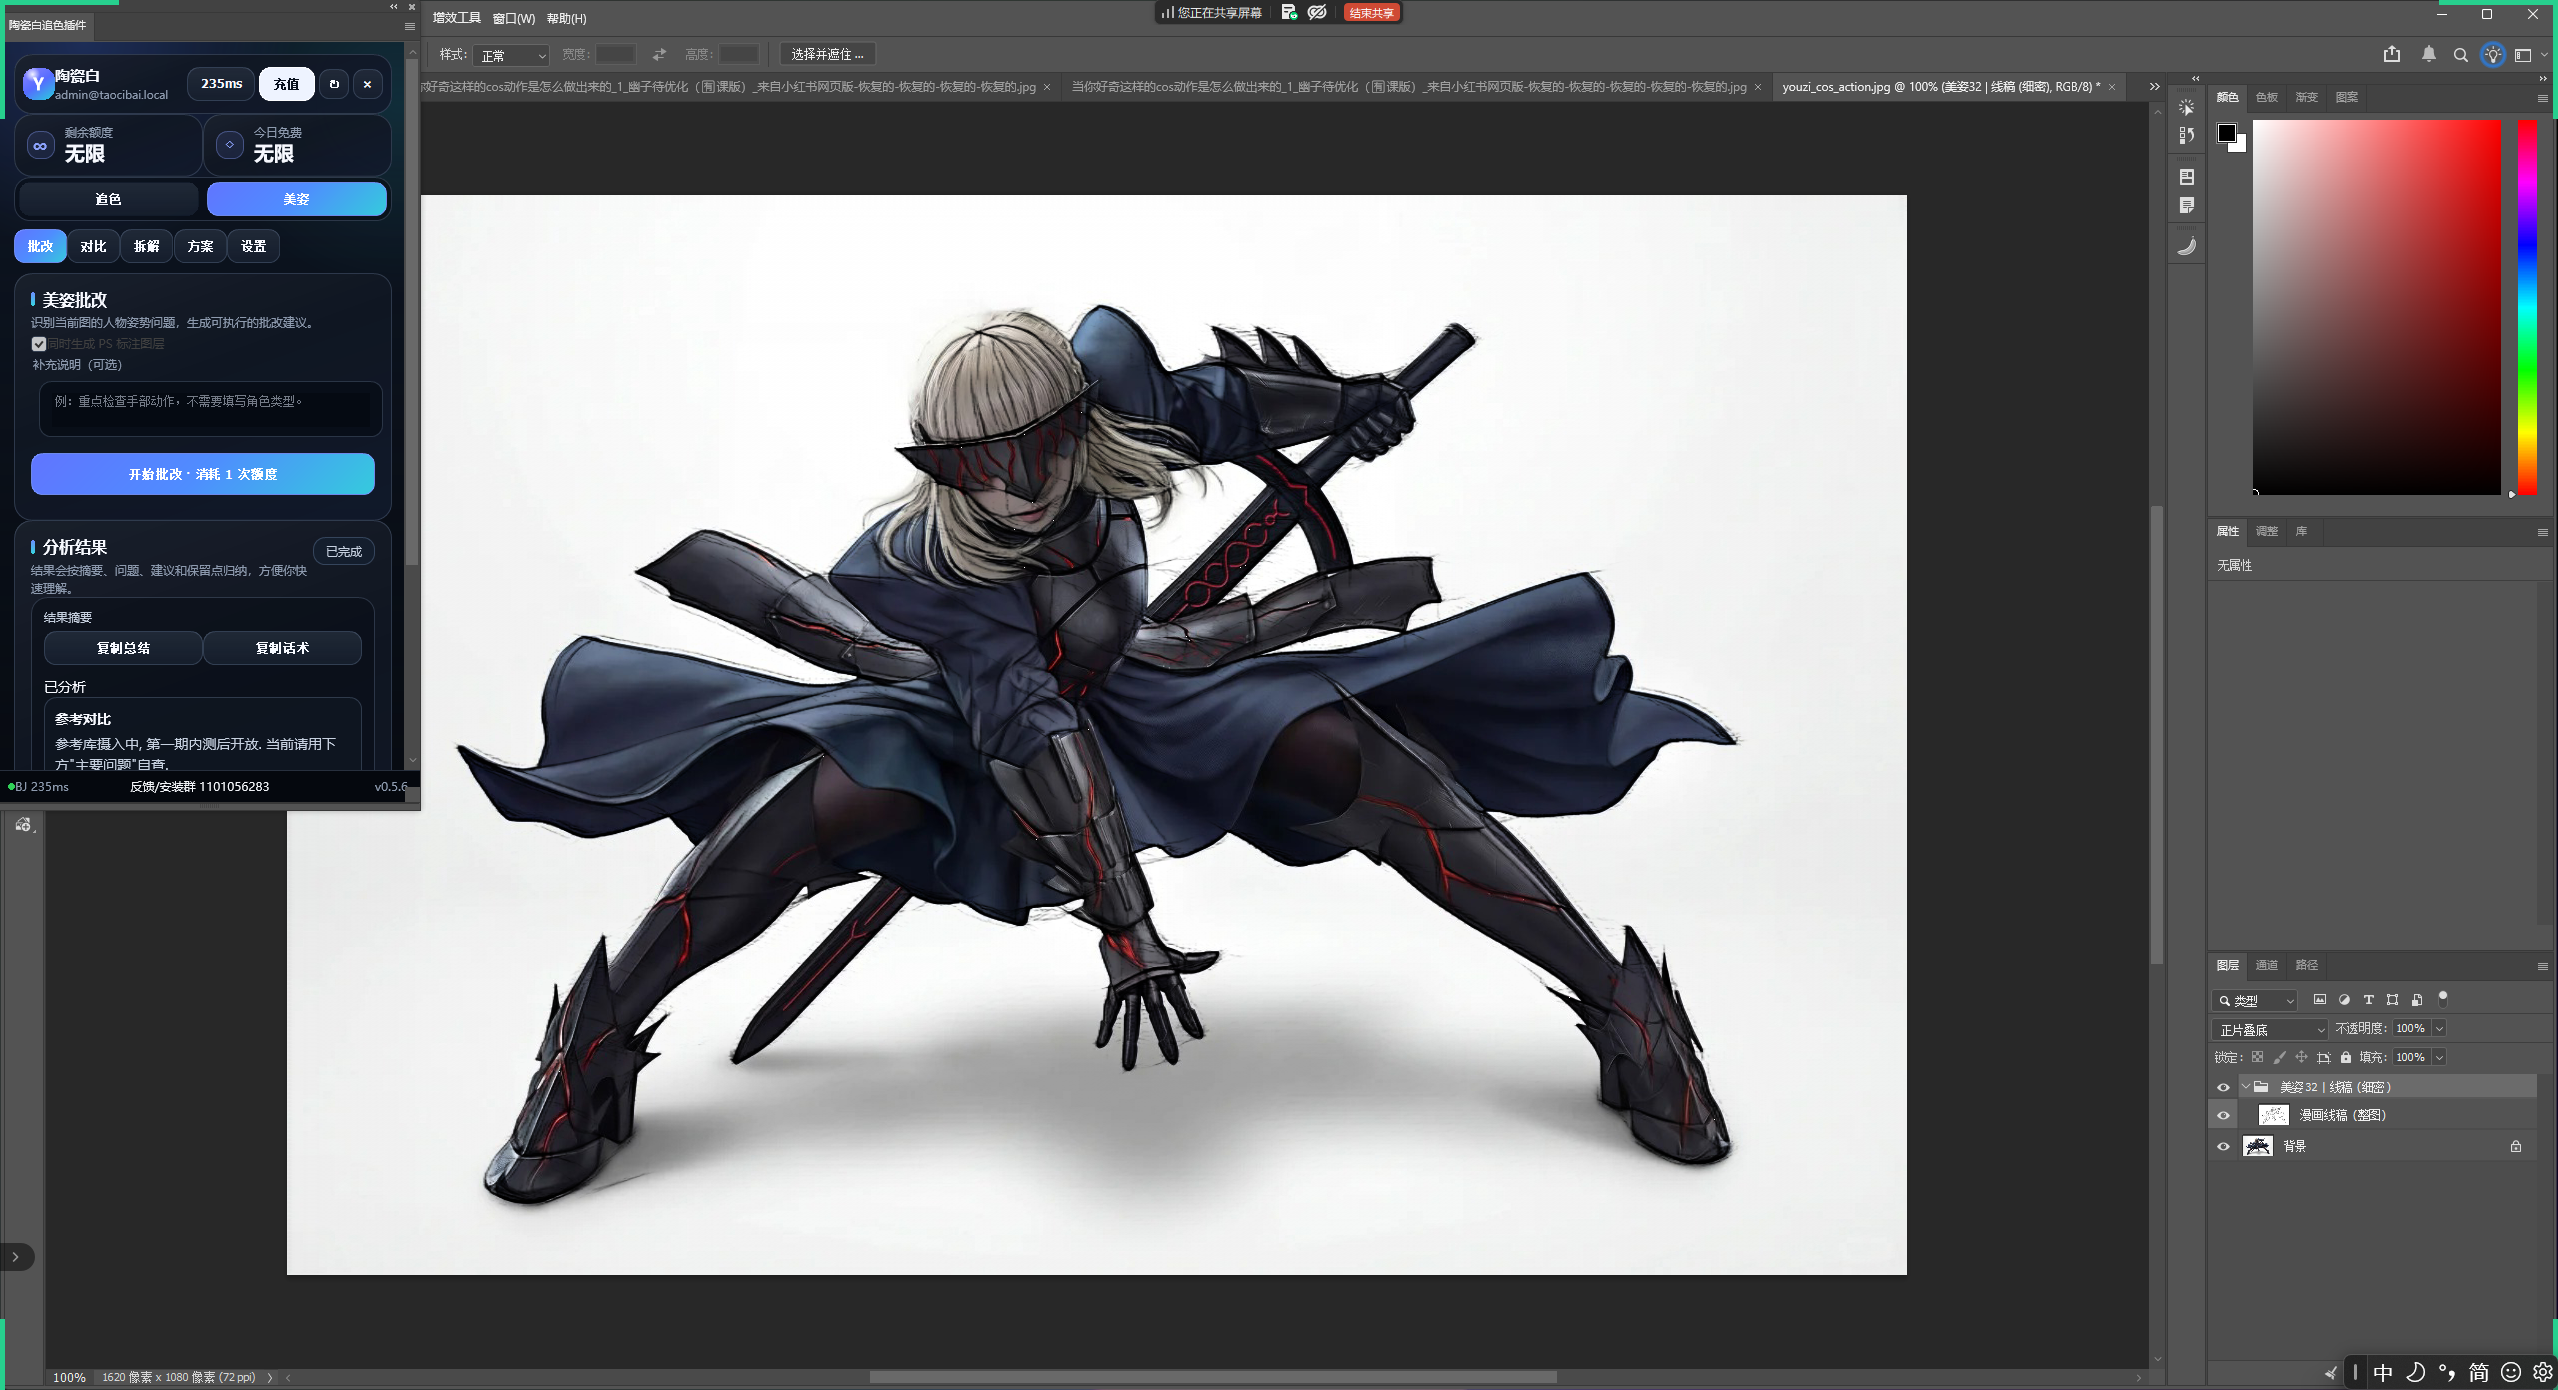Click the 选择并遮住 button

[827, 54]
